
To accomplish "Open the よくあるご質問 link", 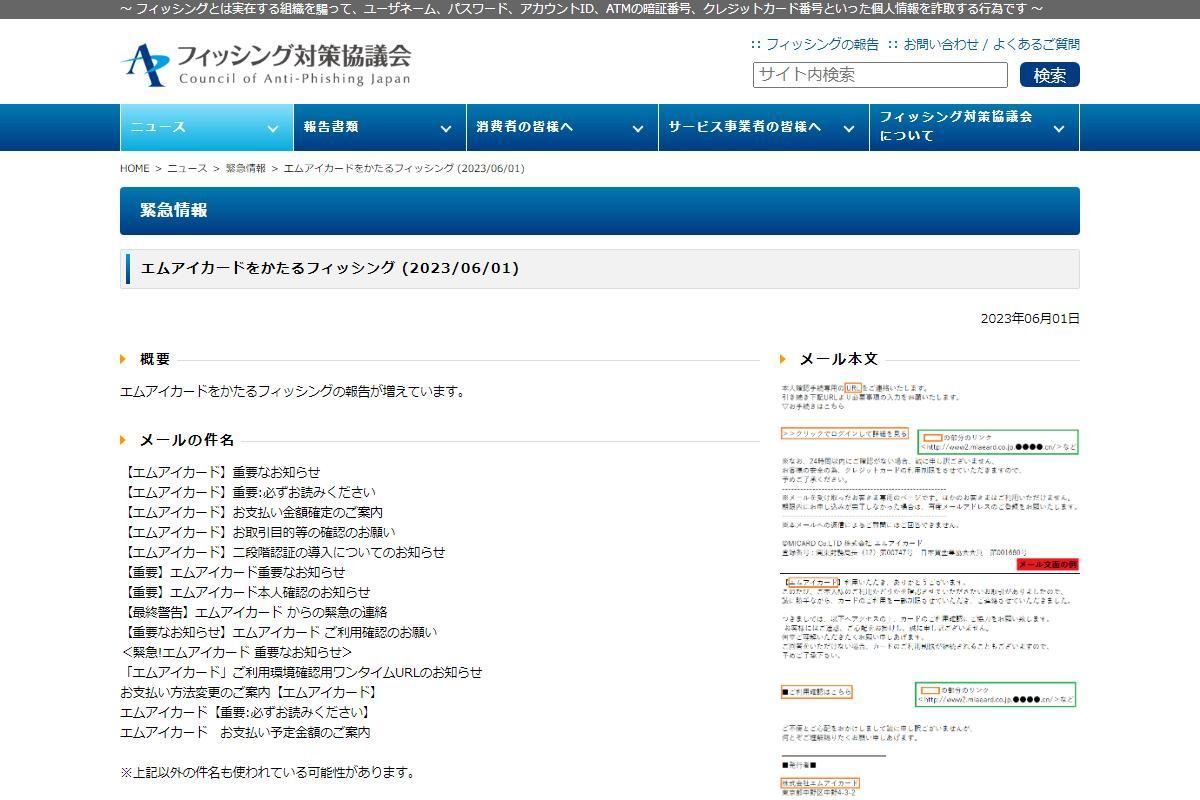I will tap(1036, 44).
